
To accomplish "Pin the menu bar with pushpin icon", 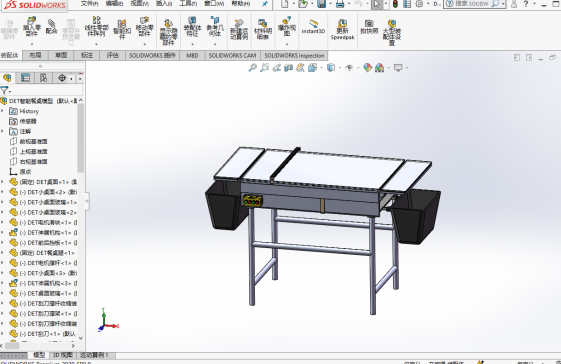I will 265,4.
